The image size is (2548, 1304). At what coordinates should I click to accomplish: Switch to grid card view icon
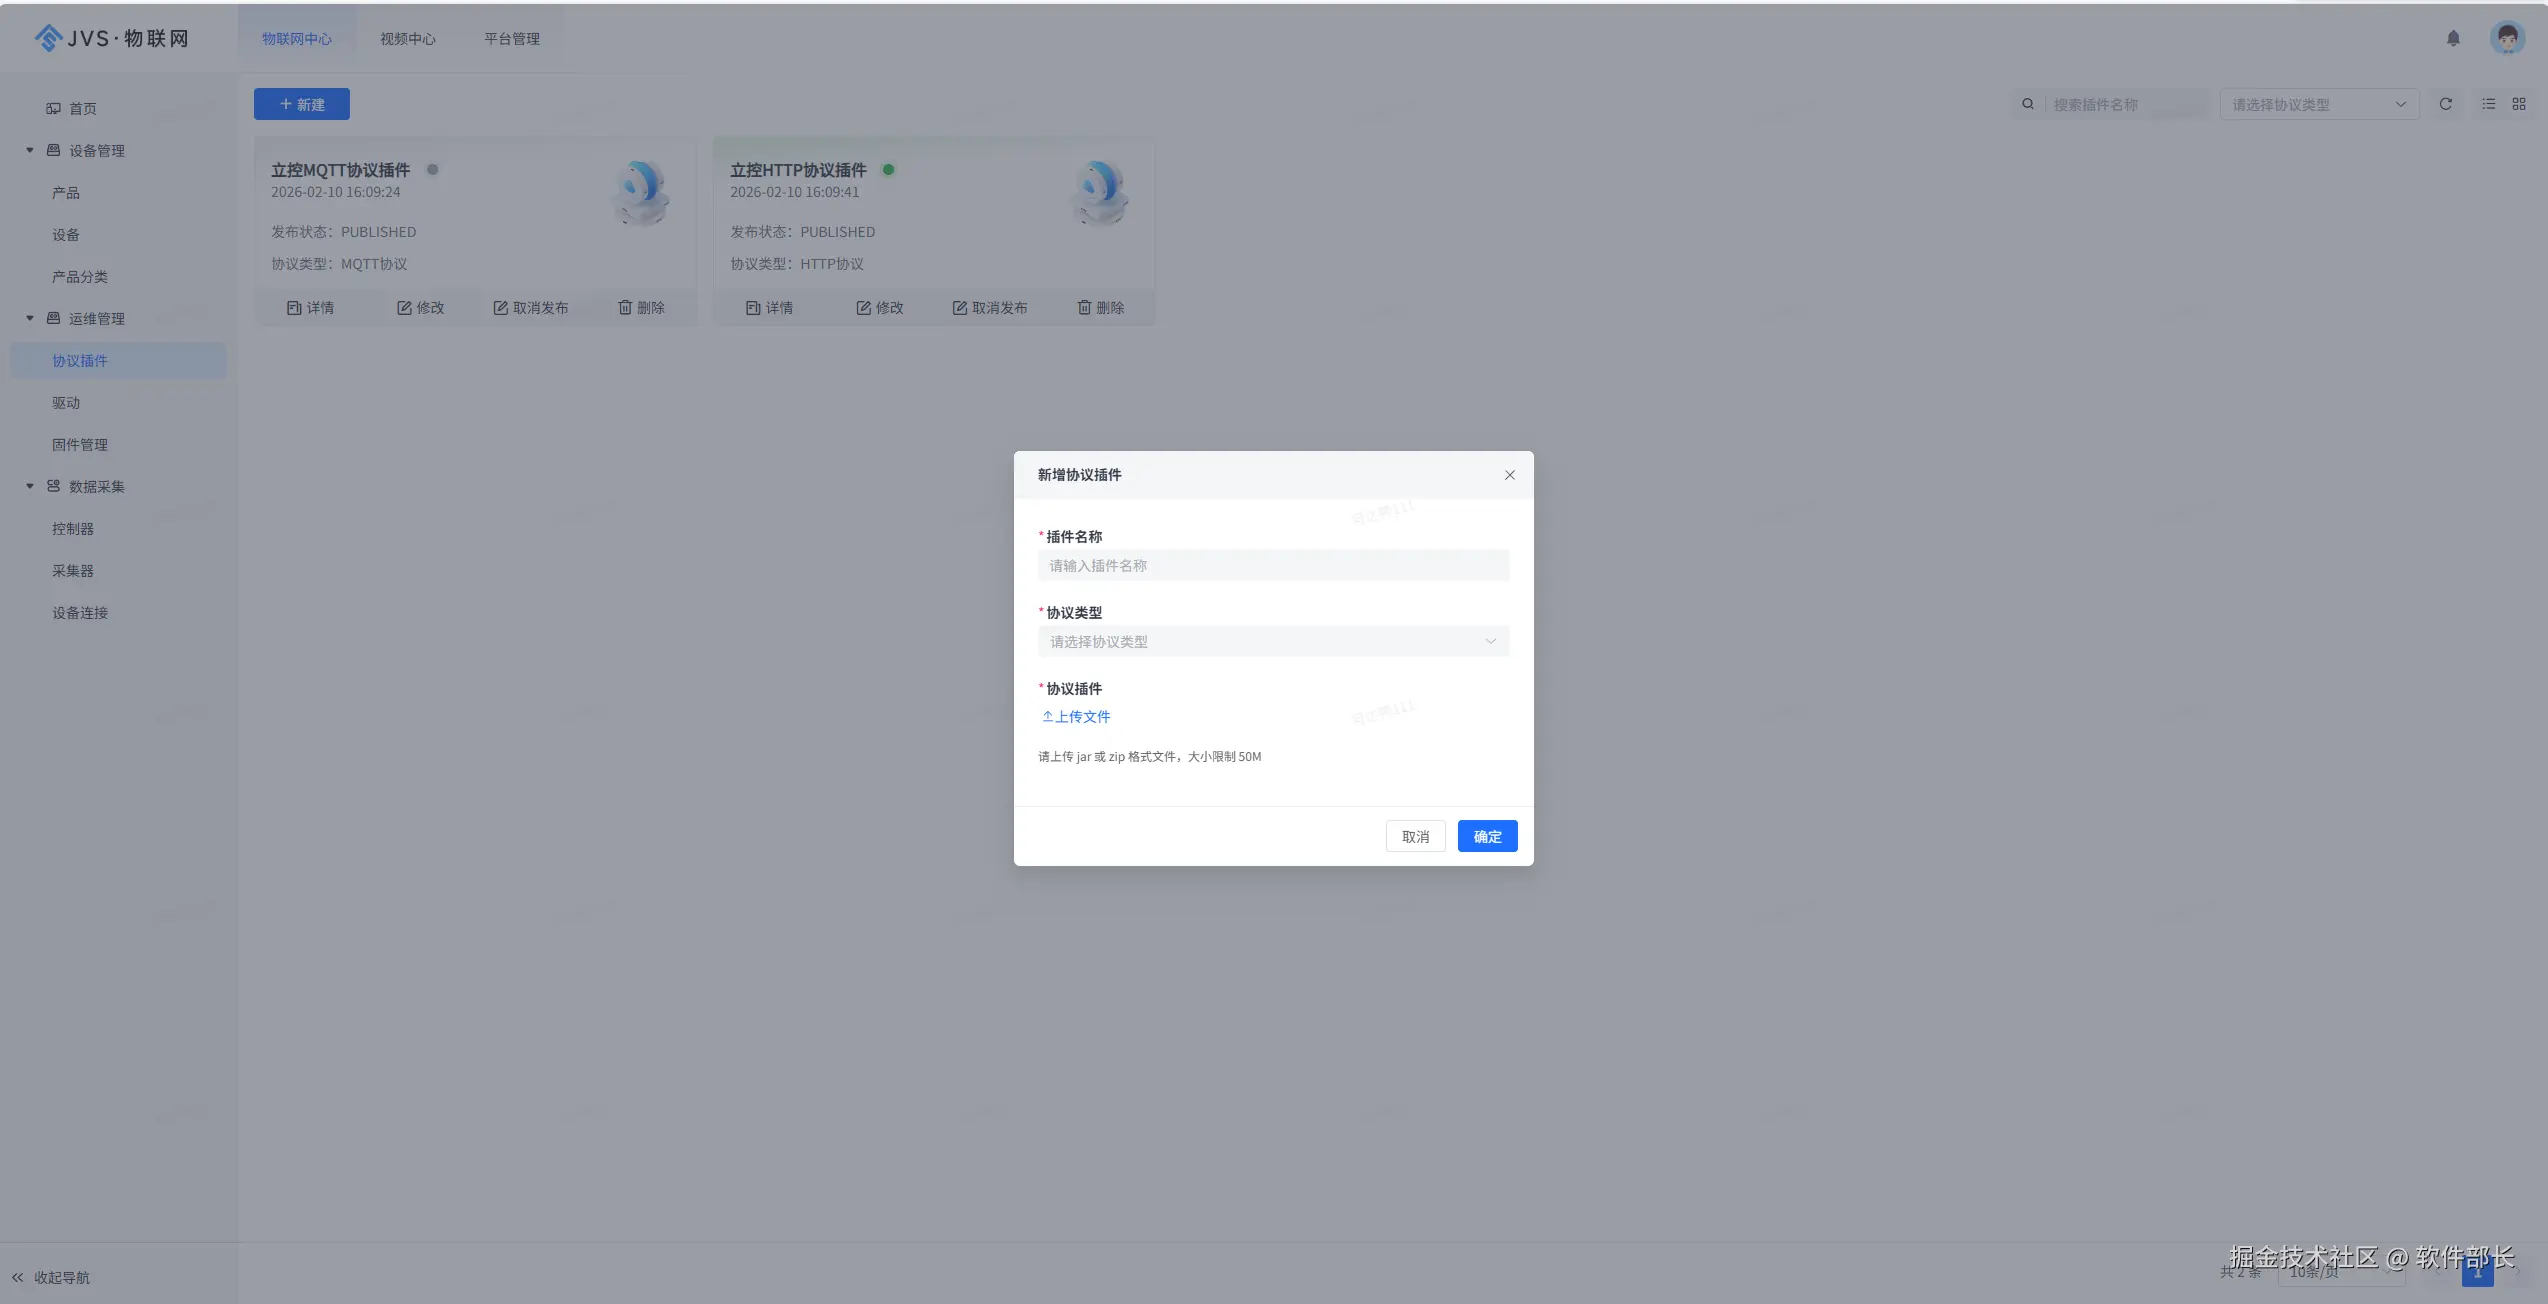pos(2519,104)
